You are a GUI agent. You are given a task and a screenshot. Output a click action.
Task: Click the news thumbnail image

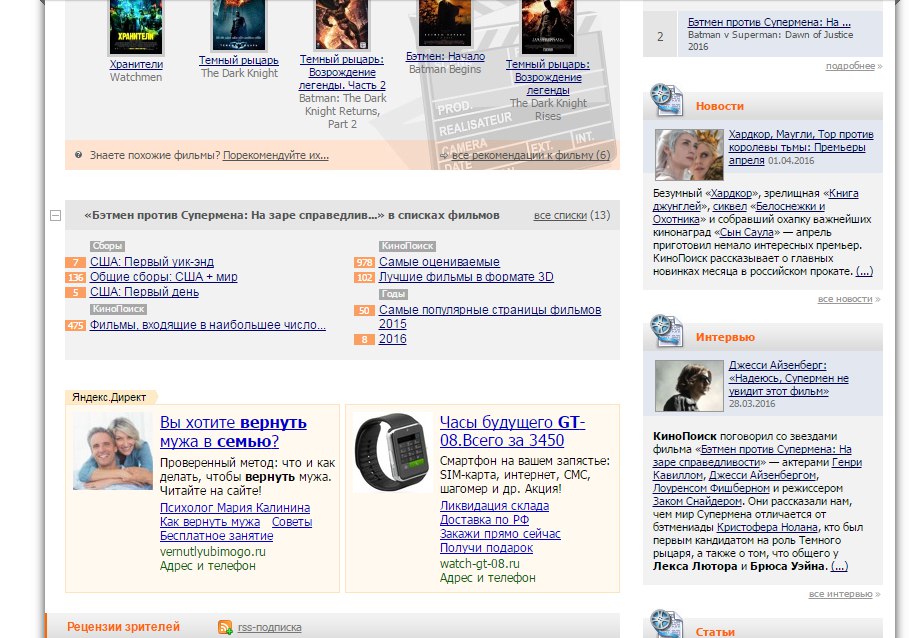(x=689, y=155)
